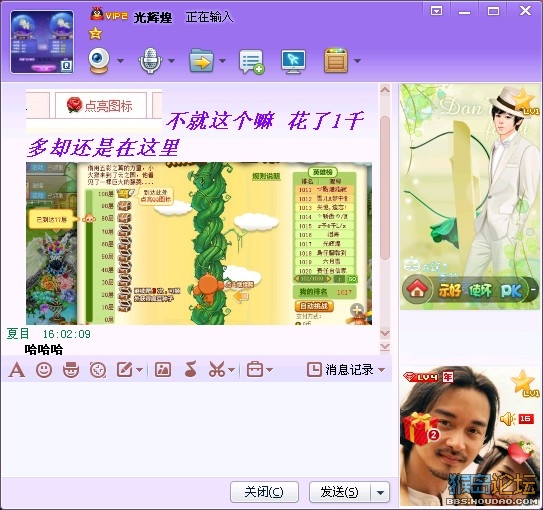Expand voice call options arrow
The height and width of the screenshot is (510, 543).
click(171, 61)
